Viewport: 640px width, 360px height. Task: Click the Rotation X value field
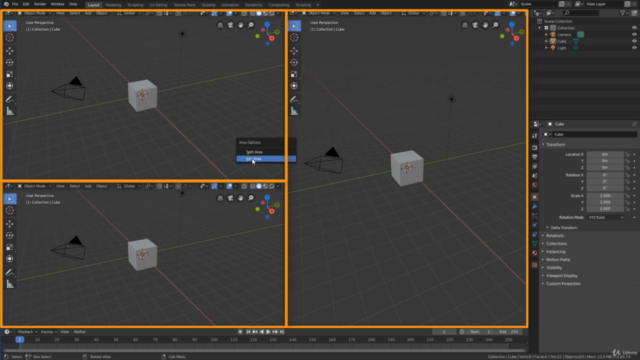tap(605, 175)
